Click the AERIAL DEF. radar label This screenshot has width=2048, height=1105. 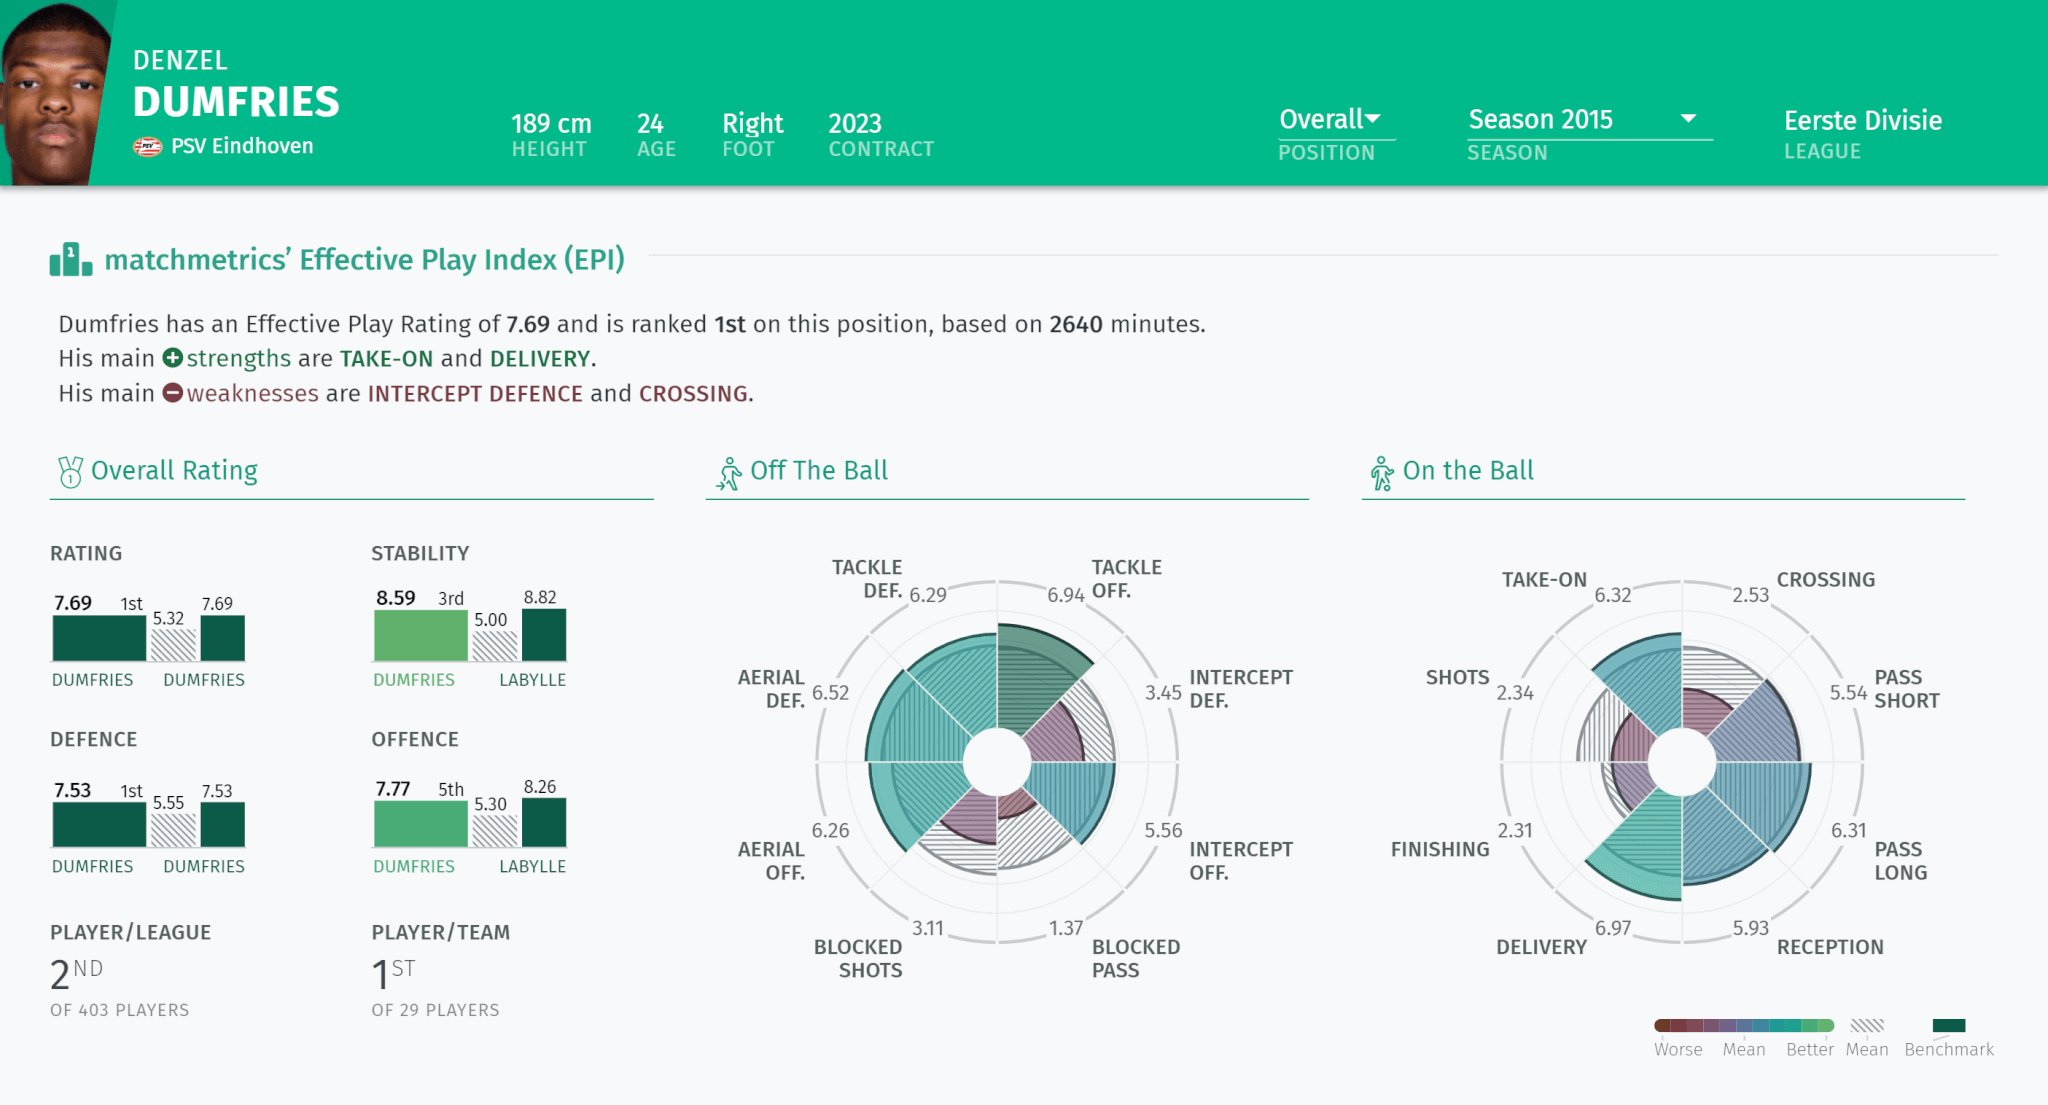(770, 689)
